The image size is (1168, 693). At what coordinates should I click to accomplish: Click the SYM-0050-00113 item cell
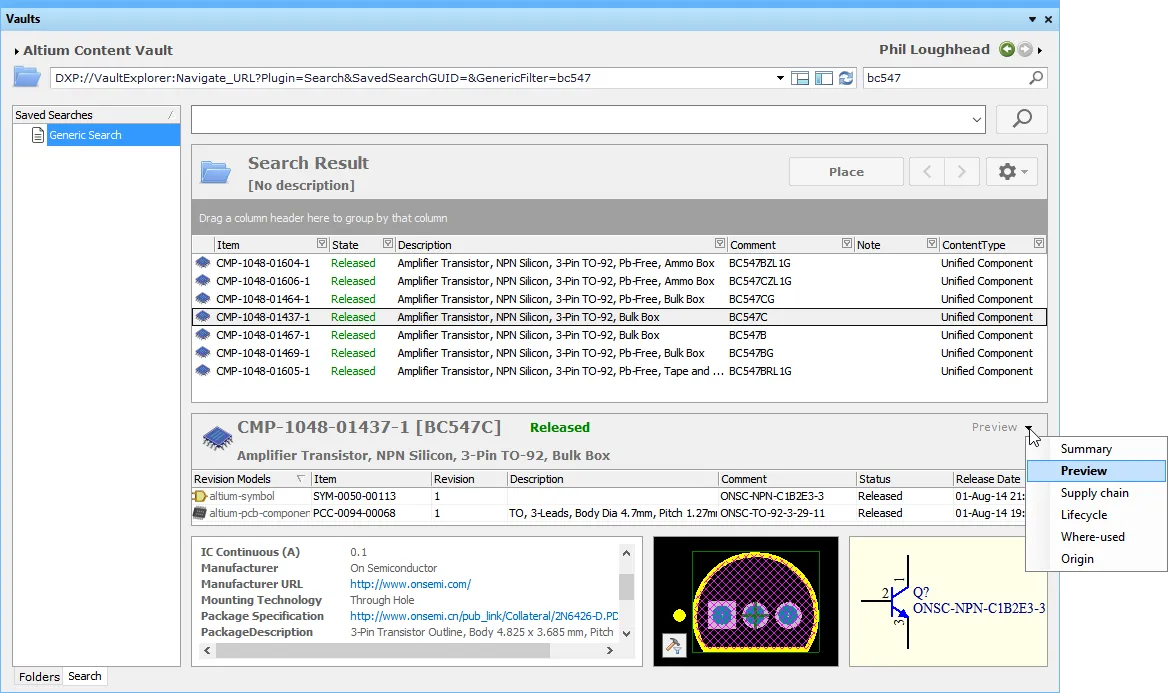355,496
